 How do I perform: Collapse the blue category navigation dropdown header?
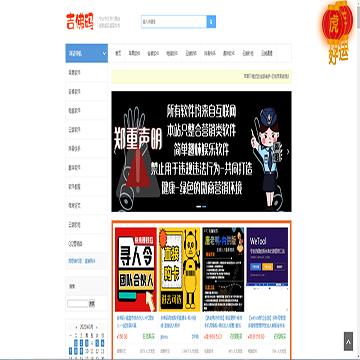click(86, 53)
